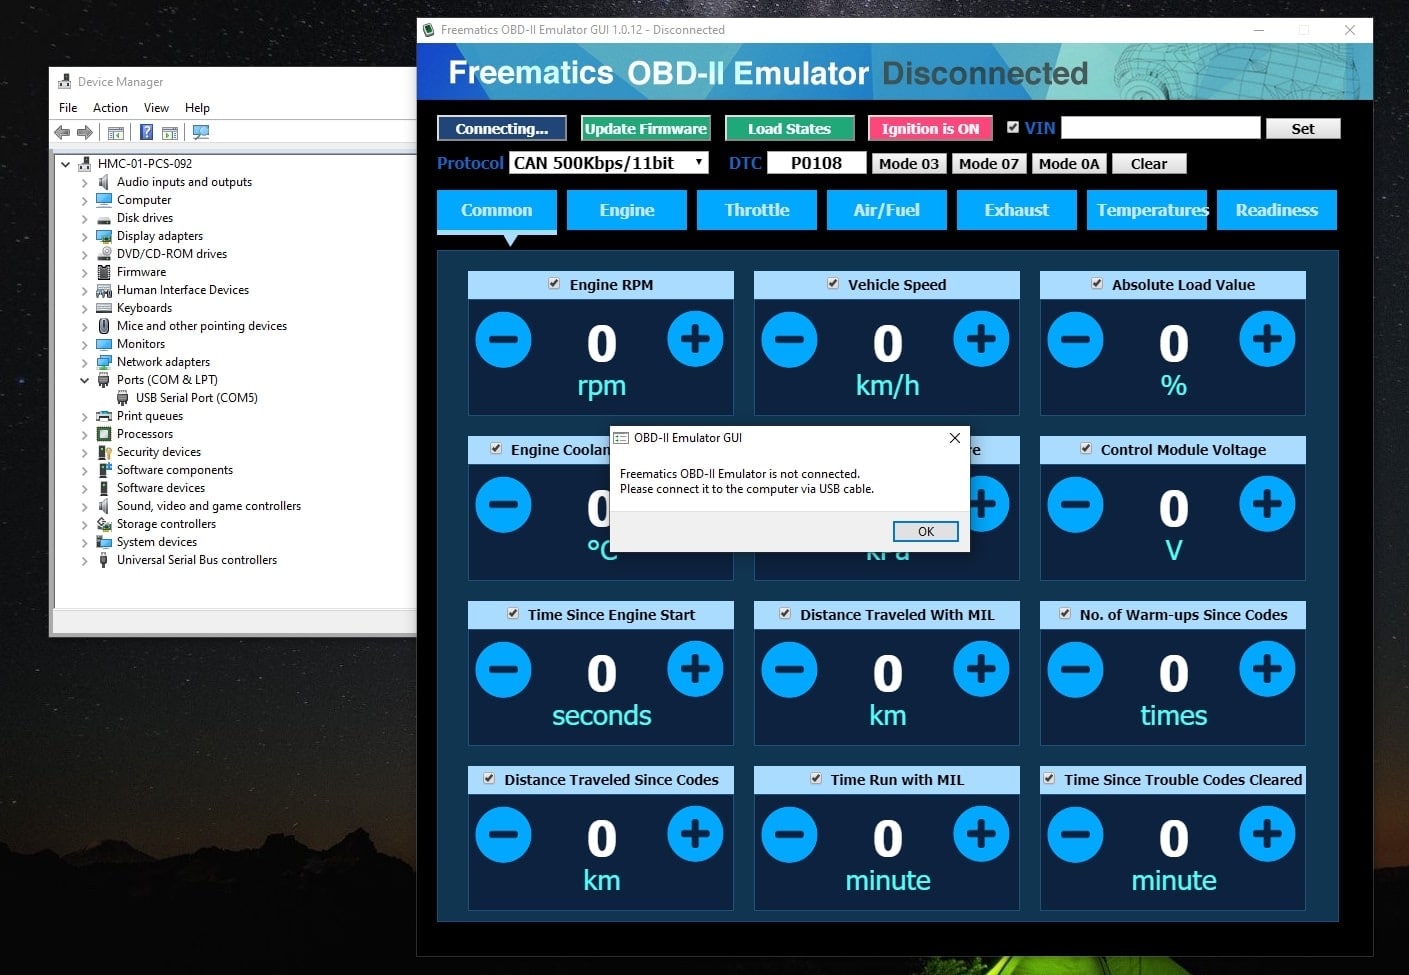Toggle the Distance Traveled With MIL checkbox
The height and width of the screenshot is (975, 1409).
point(785,614)
